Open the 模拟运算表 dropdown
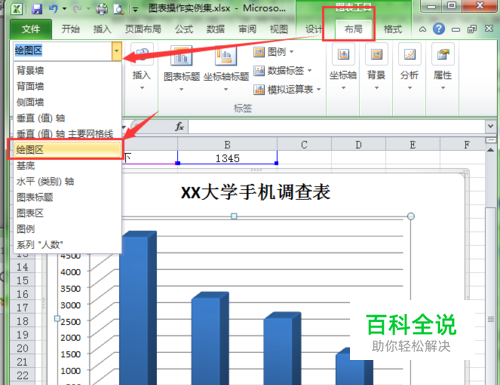Viewport: 500px width, 385px height. 287,89
